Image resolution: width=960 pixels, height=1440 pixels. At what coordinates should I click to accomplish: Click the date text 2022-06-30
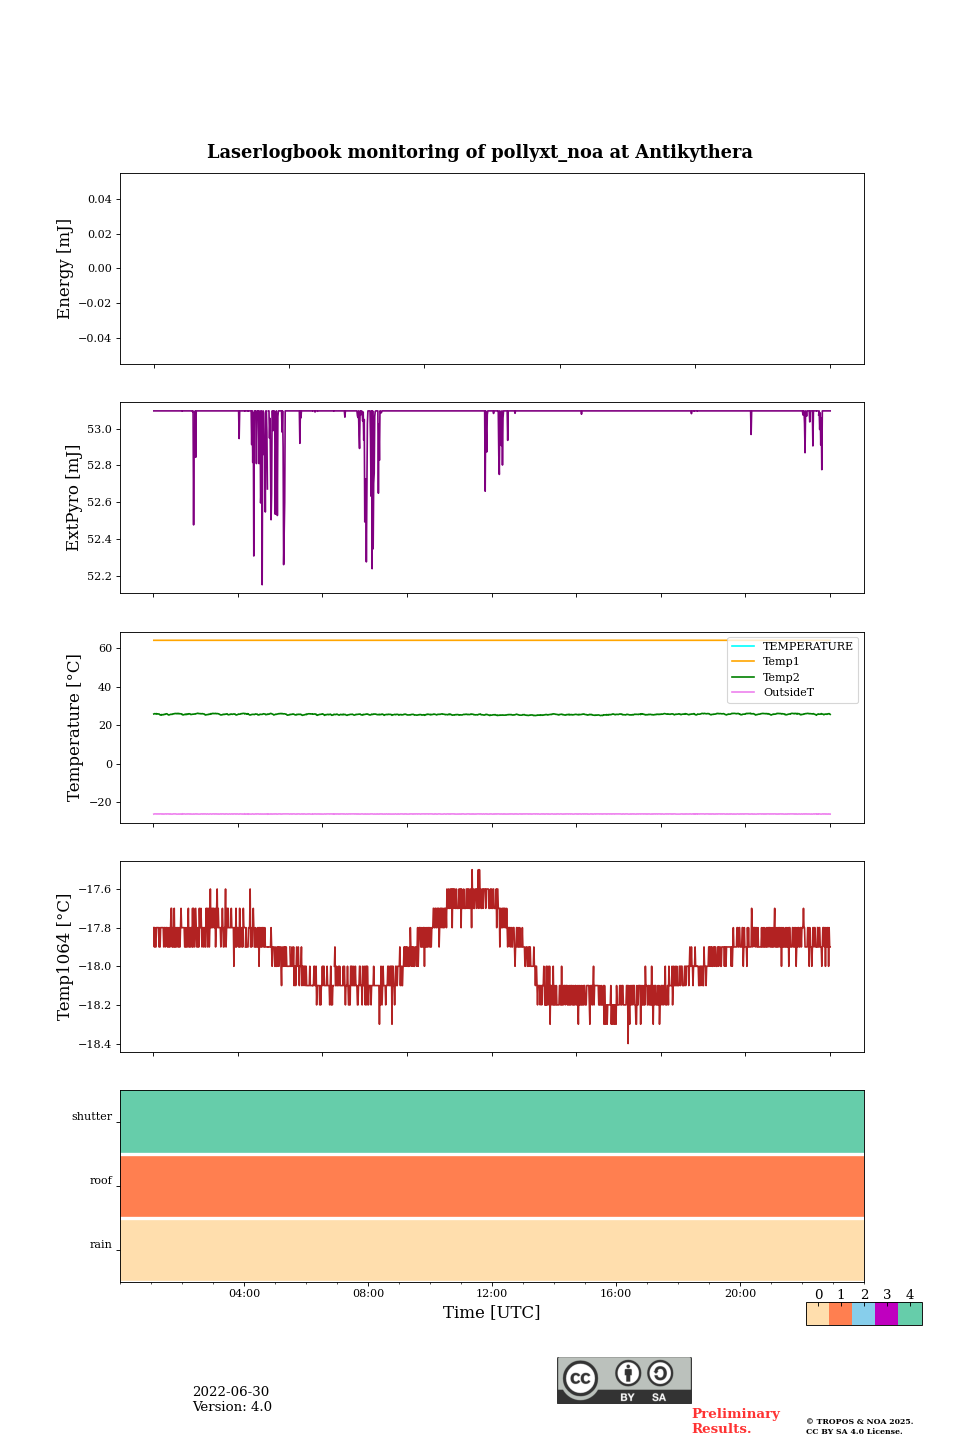click(x=231, y=1392)
